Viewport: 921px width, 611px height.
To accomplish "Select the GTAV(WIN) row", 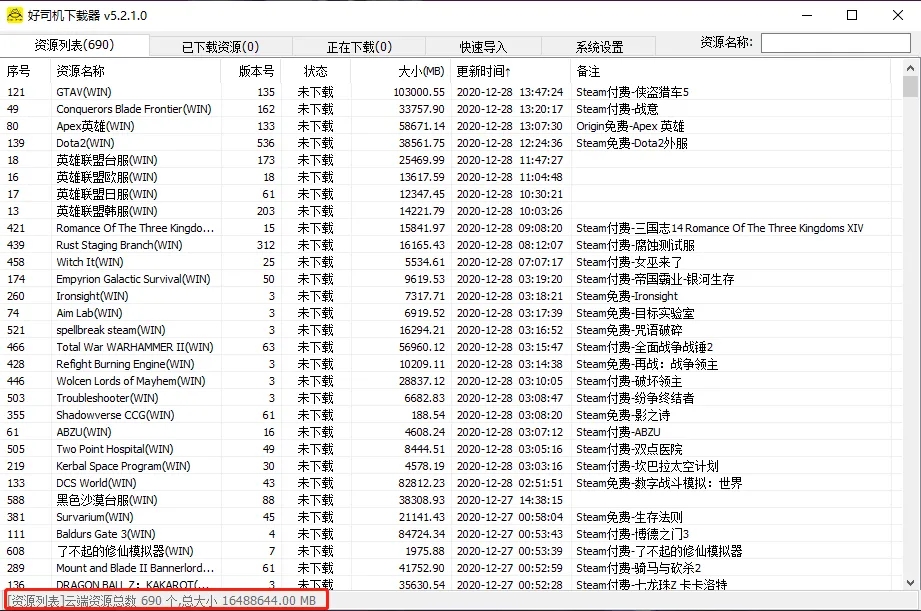I will 451,92.
